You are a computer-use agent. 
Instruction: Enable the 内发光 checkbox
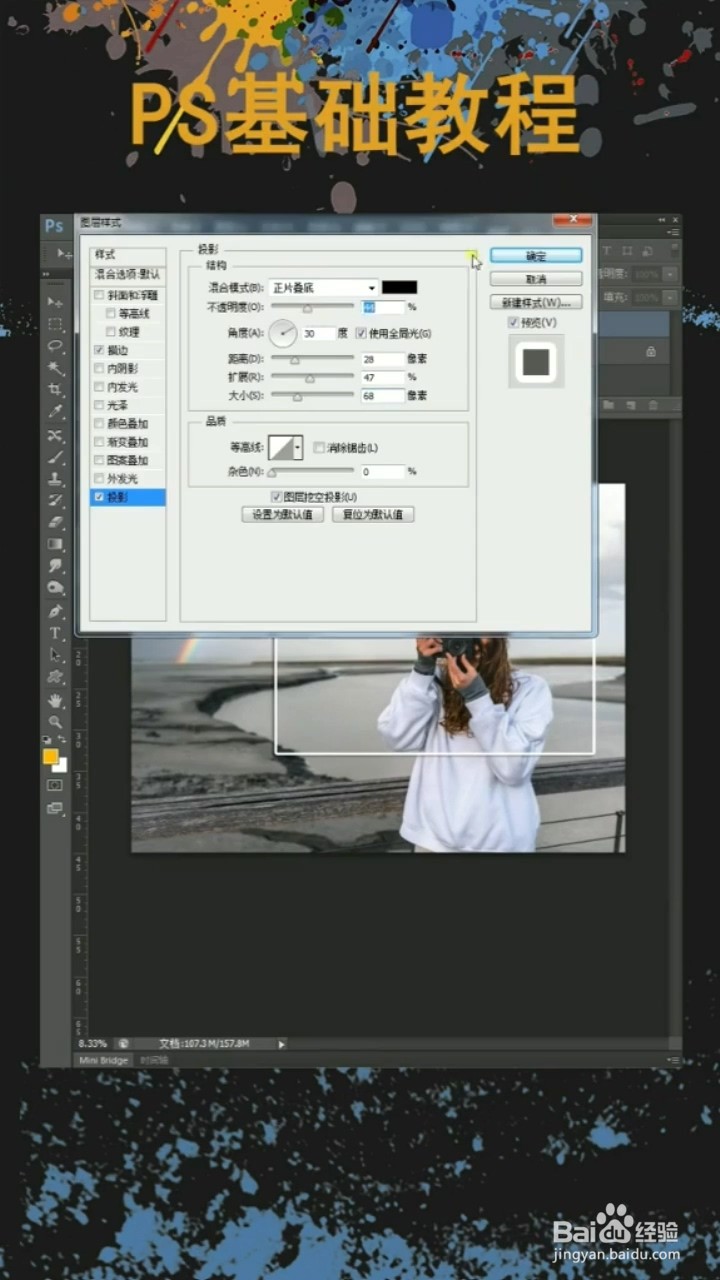98,387
